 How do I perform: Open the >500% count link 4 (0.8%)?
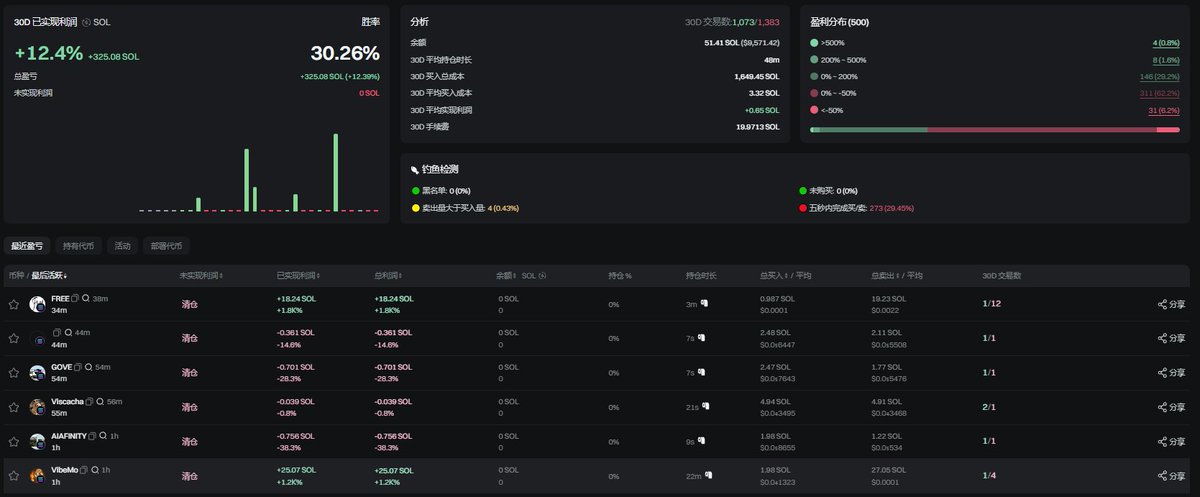(x=1165, y=43)
